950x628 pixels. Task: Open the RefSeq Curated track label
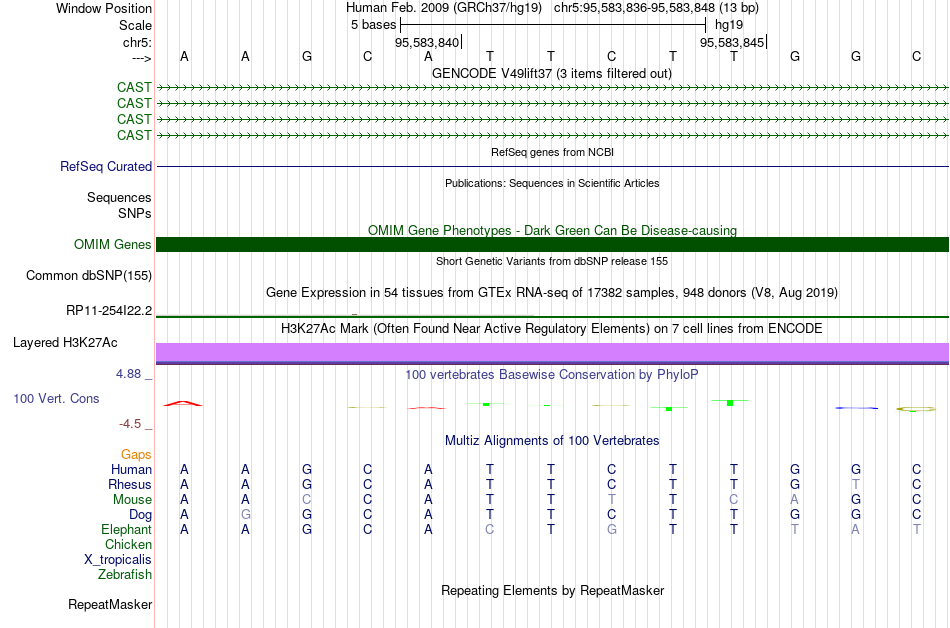[x=105, y=167]
